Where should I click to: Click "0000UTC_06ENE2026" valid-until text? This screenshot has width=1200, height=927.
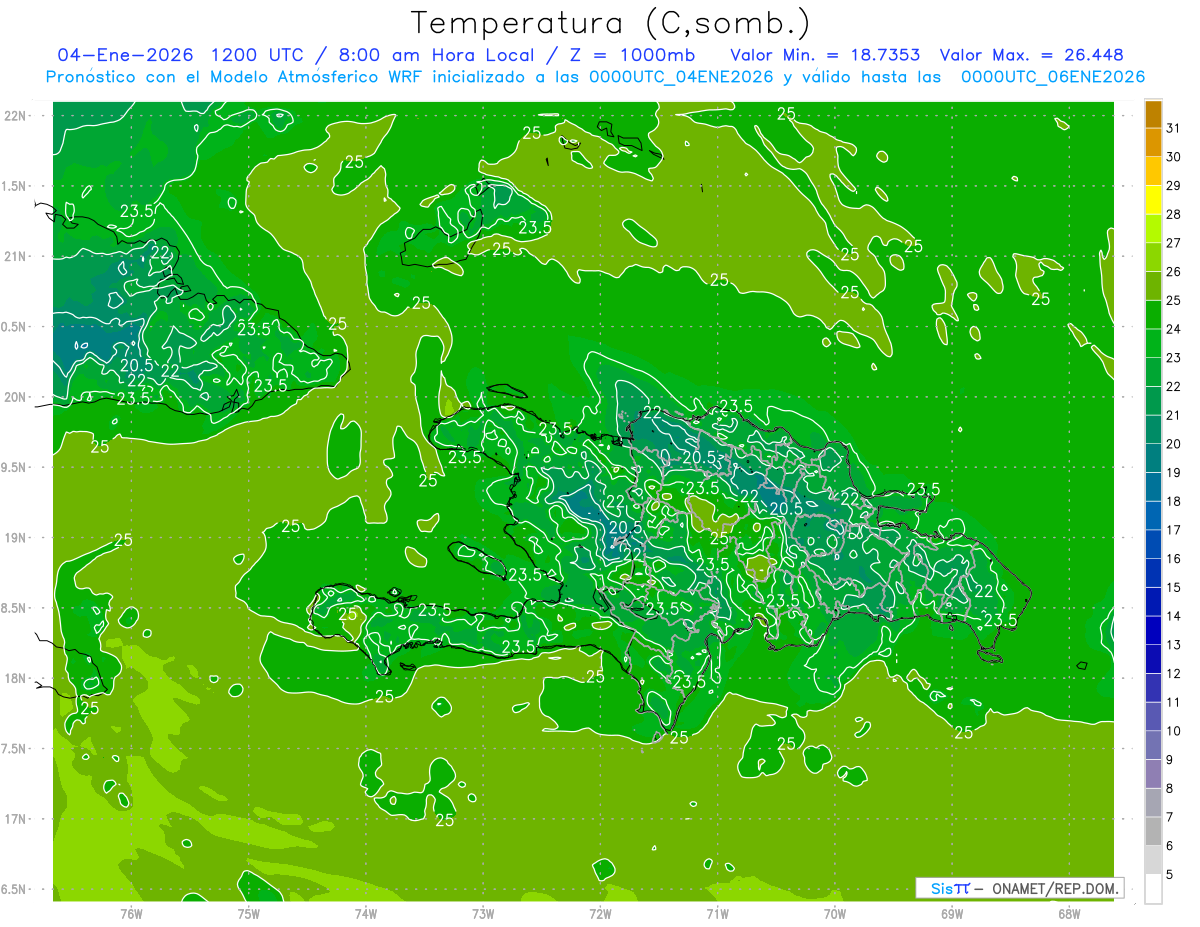click(1053, 77)
